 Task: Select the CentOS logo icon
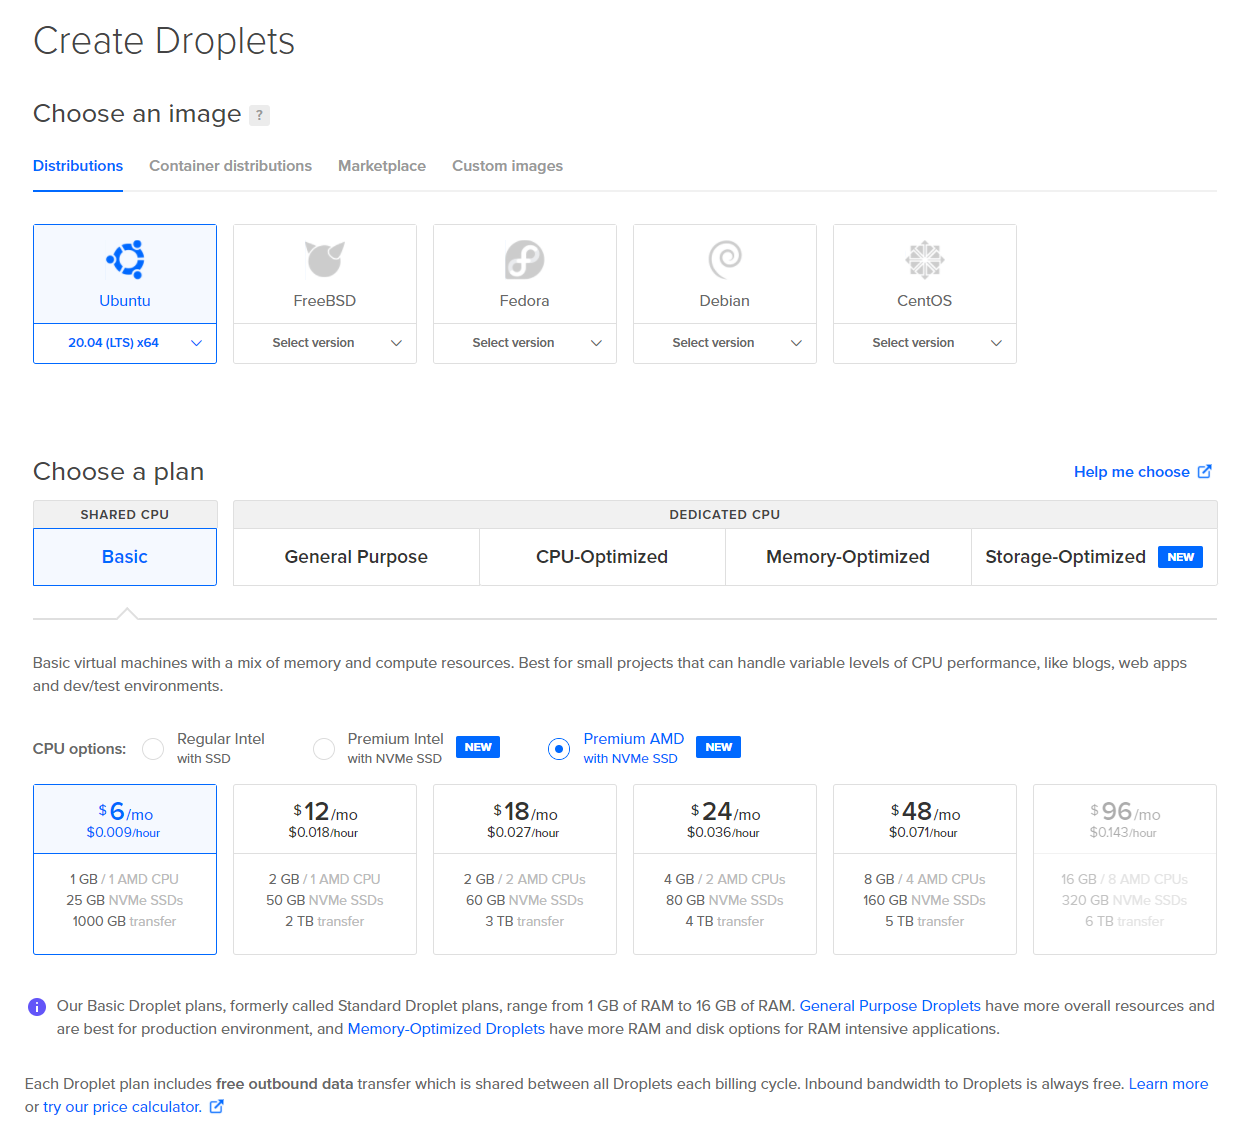925,260
